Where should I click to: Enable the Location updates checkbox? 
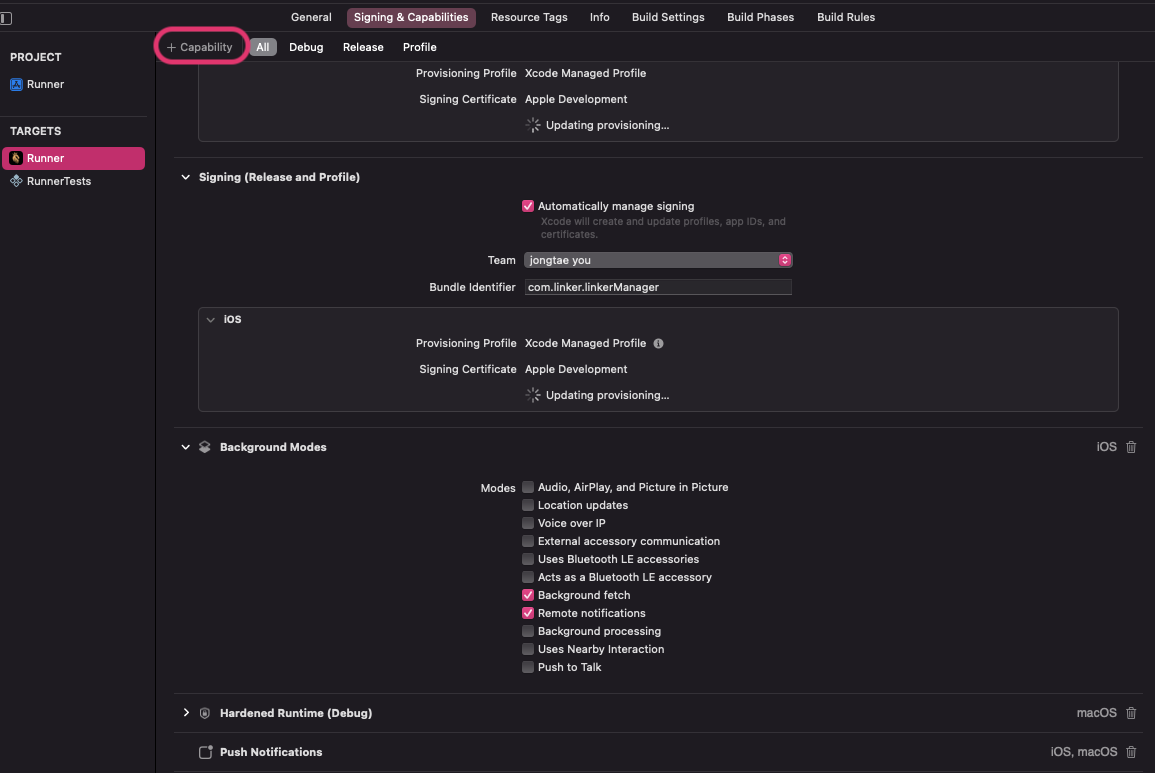coord(528,505)
